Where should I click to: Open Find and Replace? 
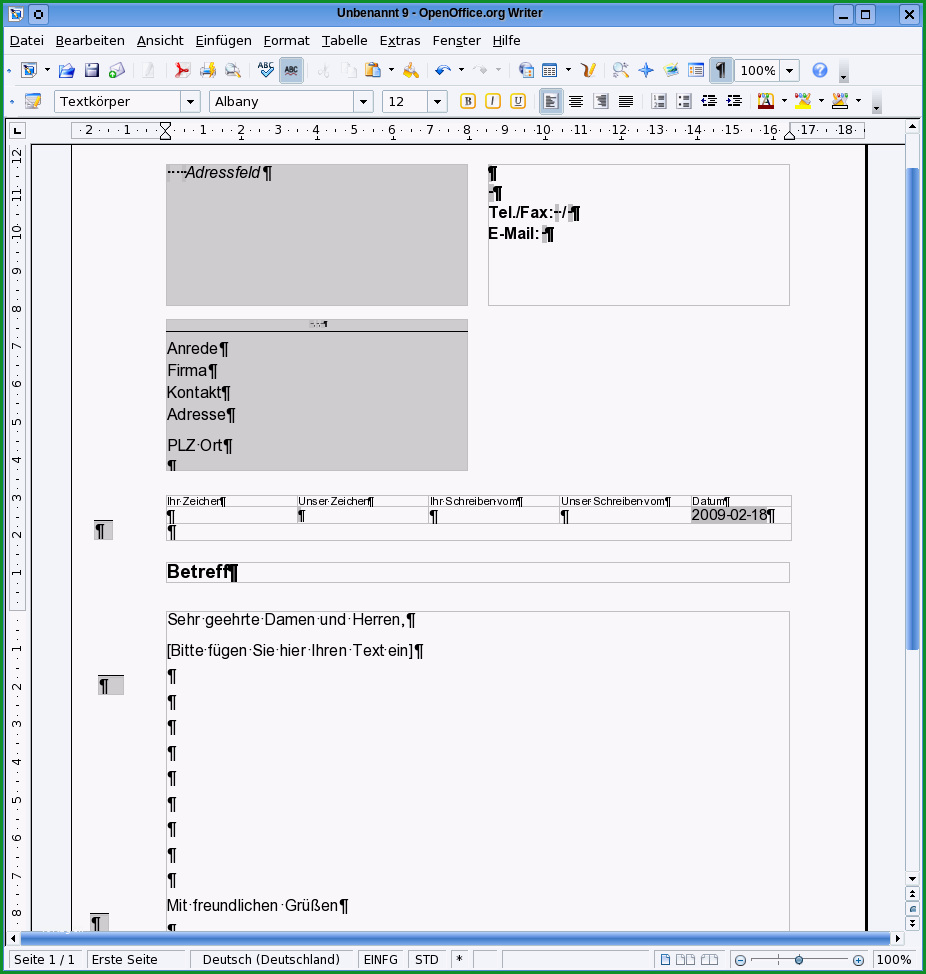pyautogui.click(x=620, y=70)
